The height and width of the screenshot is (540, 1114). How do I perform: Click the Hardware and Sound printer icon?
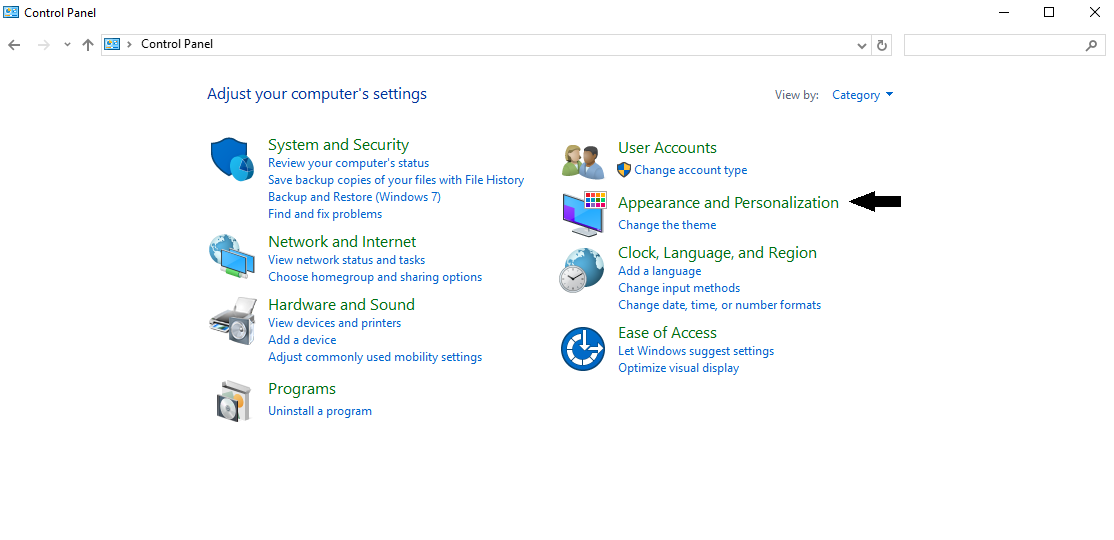click(x=232, y=321)
